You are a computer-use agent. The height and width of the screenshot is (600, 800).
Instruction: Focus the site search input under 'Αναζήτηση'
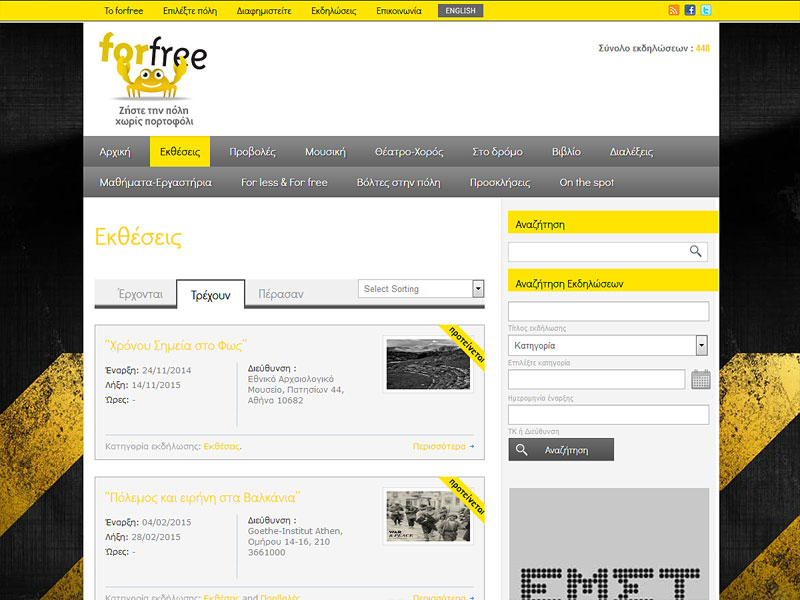coord(608,252)
